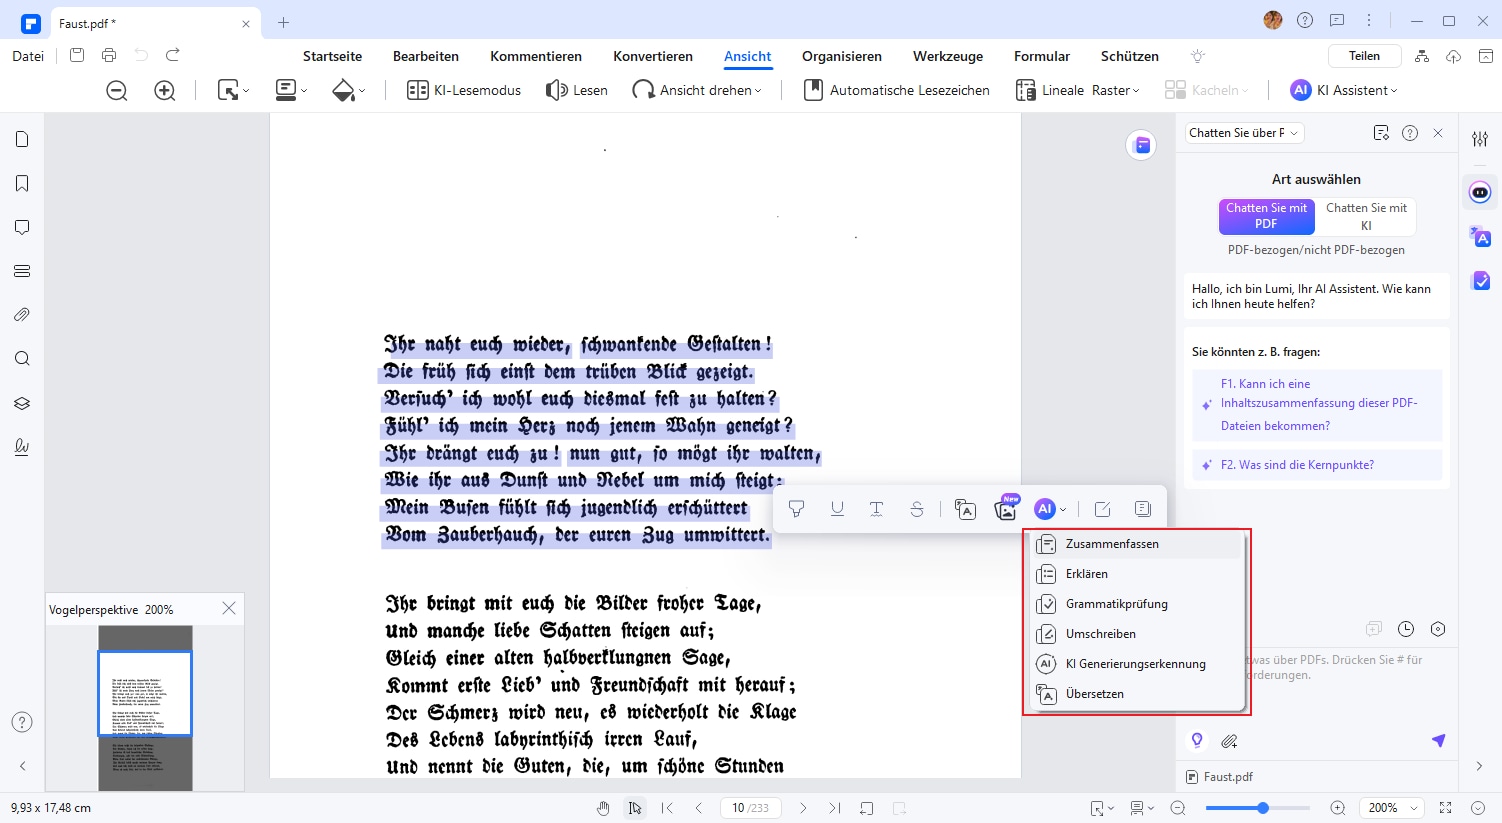Click chat history clock icon
1502x823 pixels.
tap(1406, 629)
